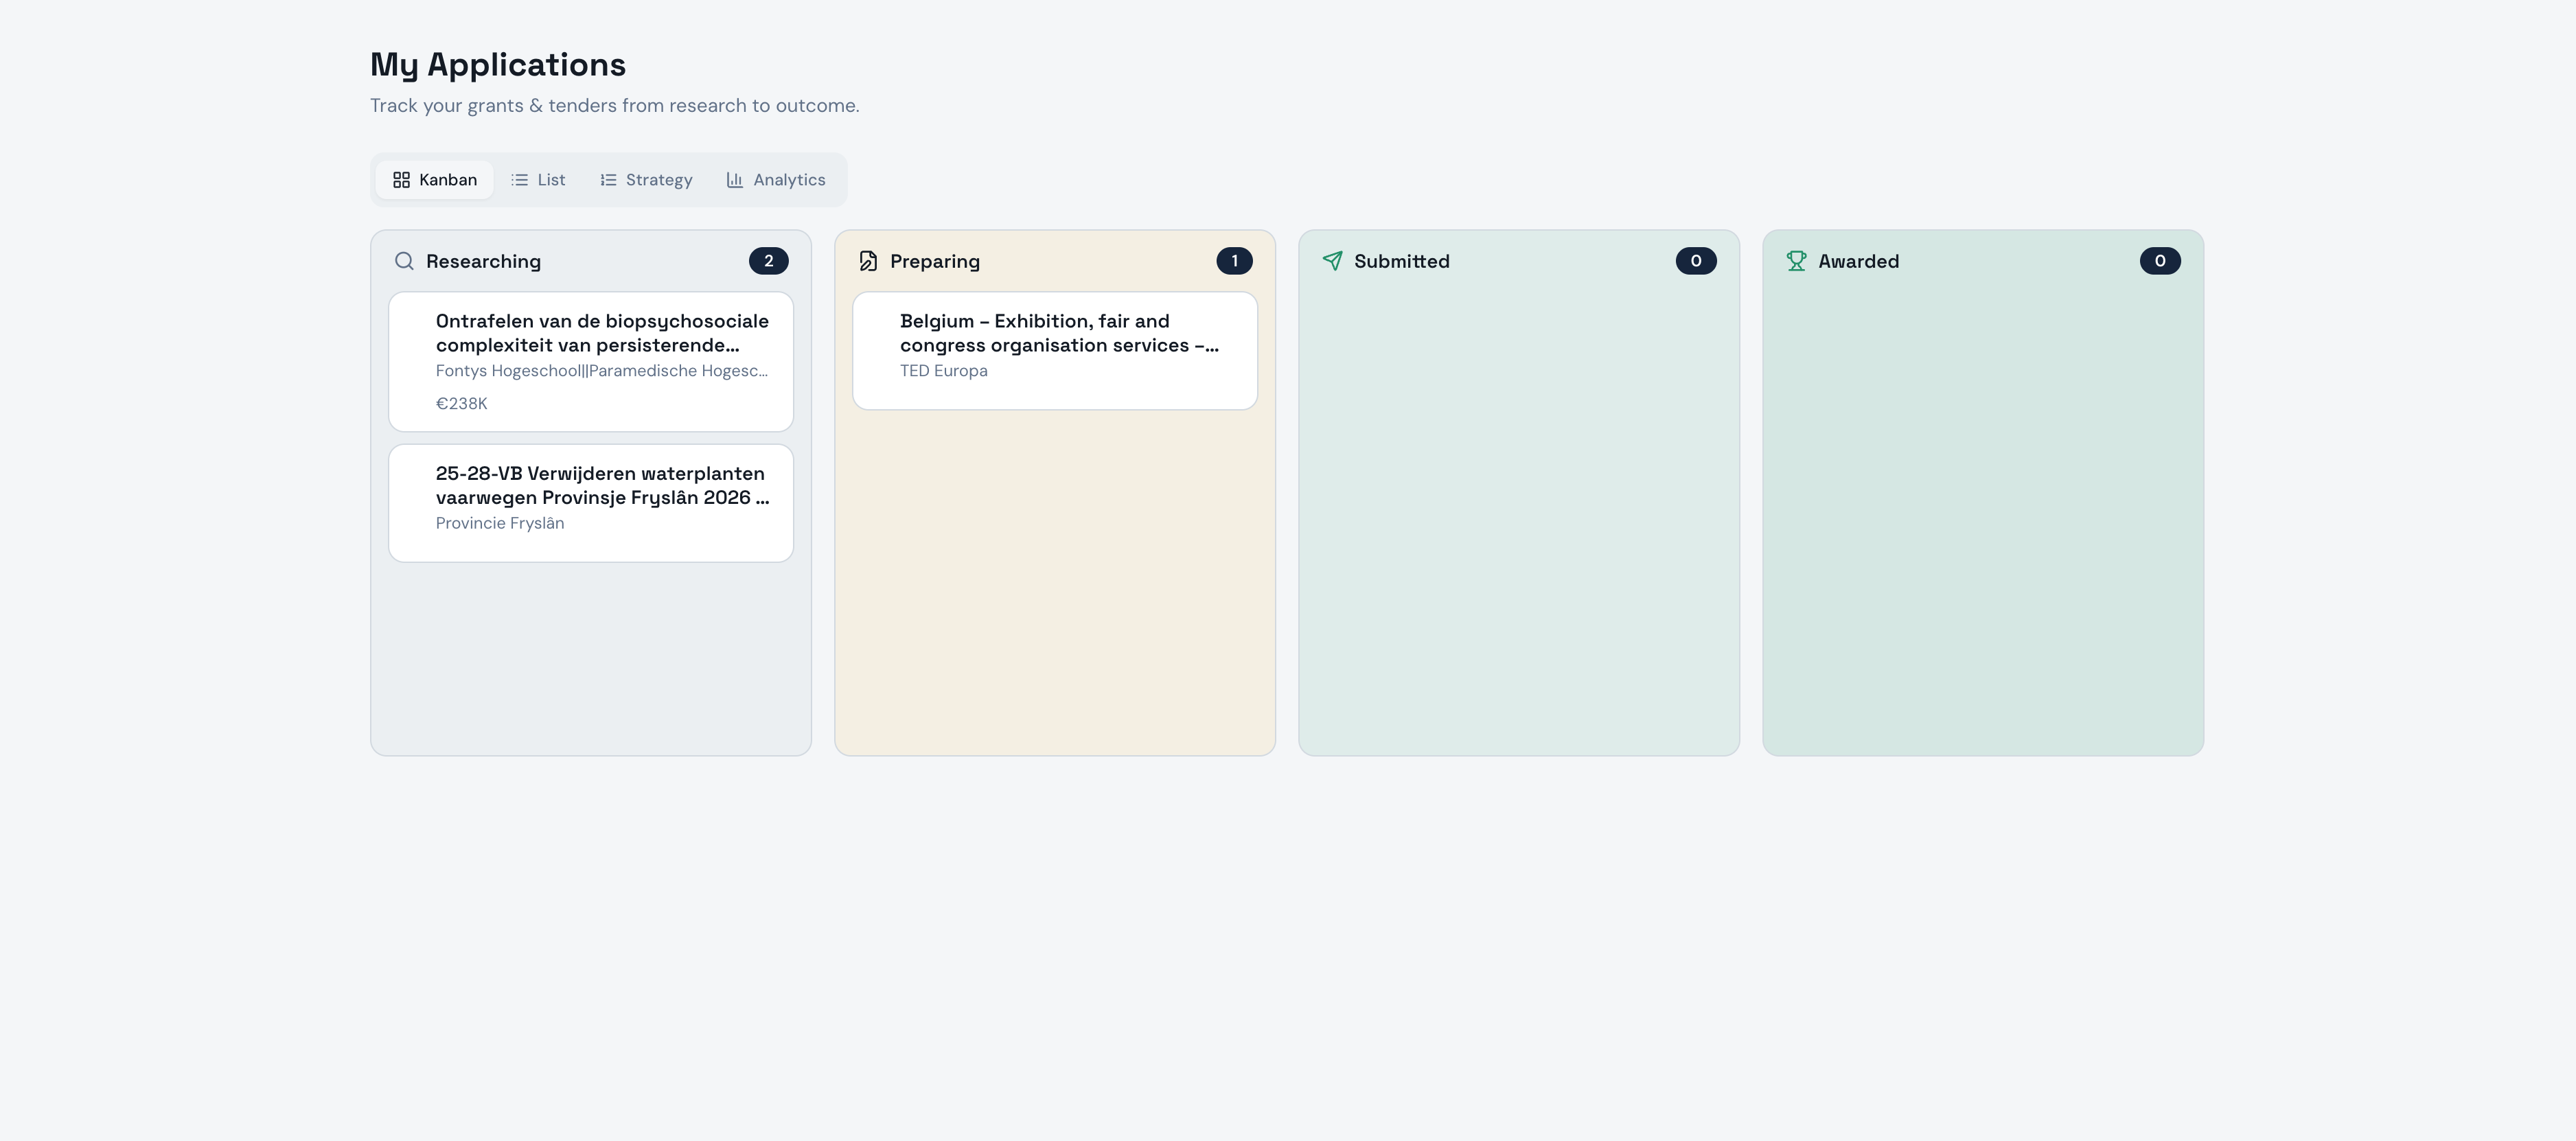Select the Strategy list icon
Image resolution: width=2576 pixels, height=1141 pixels.
click(x=608, y=179)
